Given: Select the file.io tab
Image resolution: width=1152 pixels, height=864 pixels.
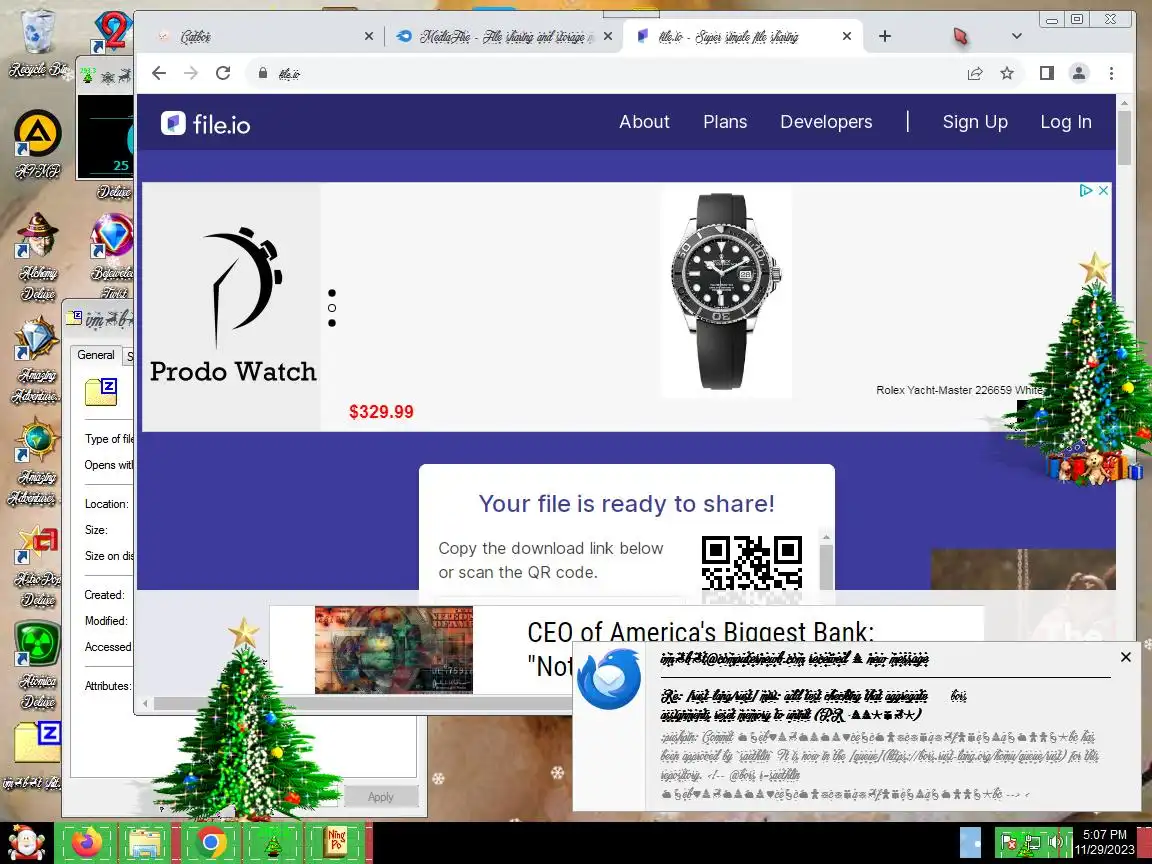Looking at the screenshot, I should (x=742, y=36).
